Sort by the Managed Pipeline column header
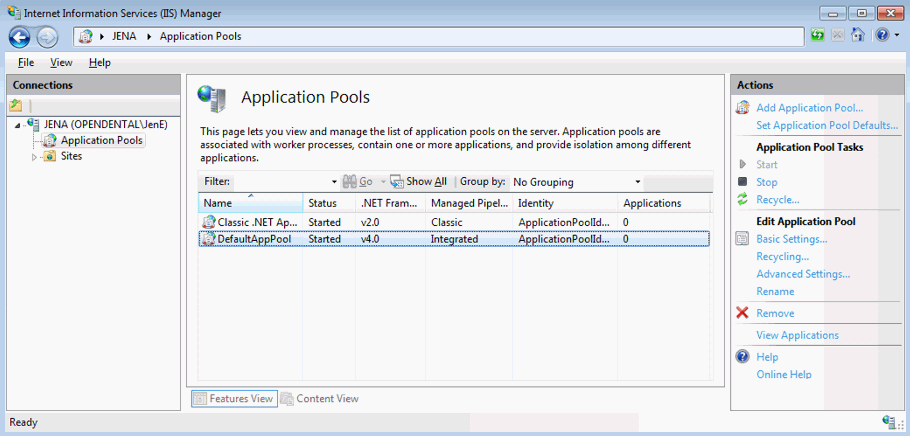Viewport: 910px width, 436px height. [x=469, y=203]
